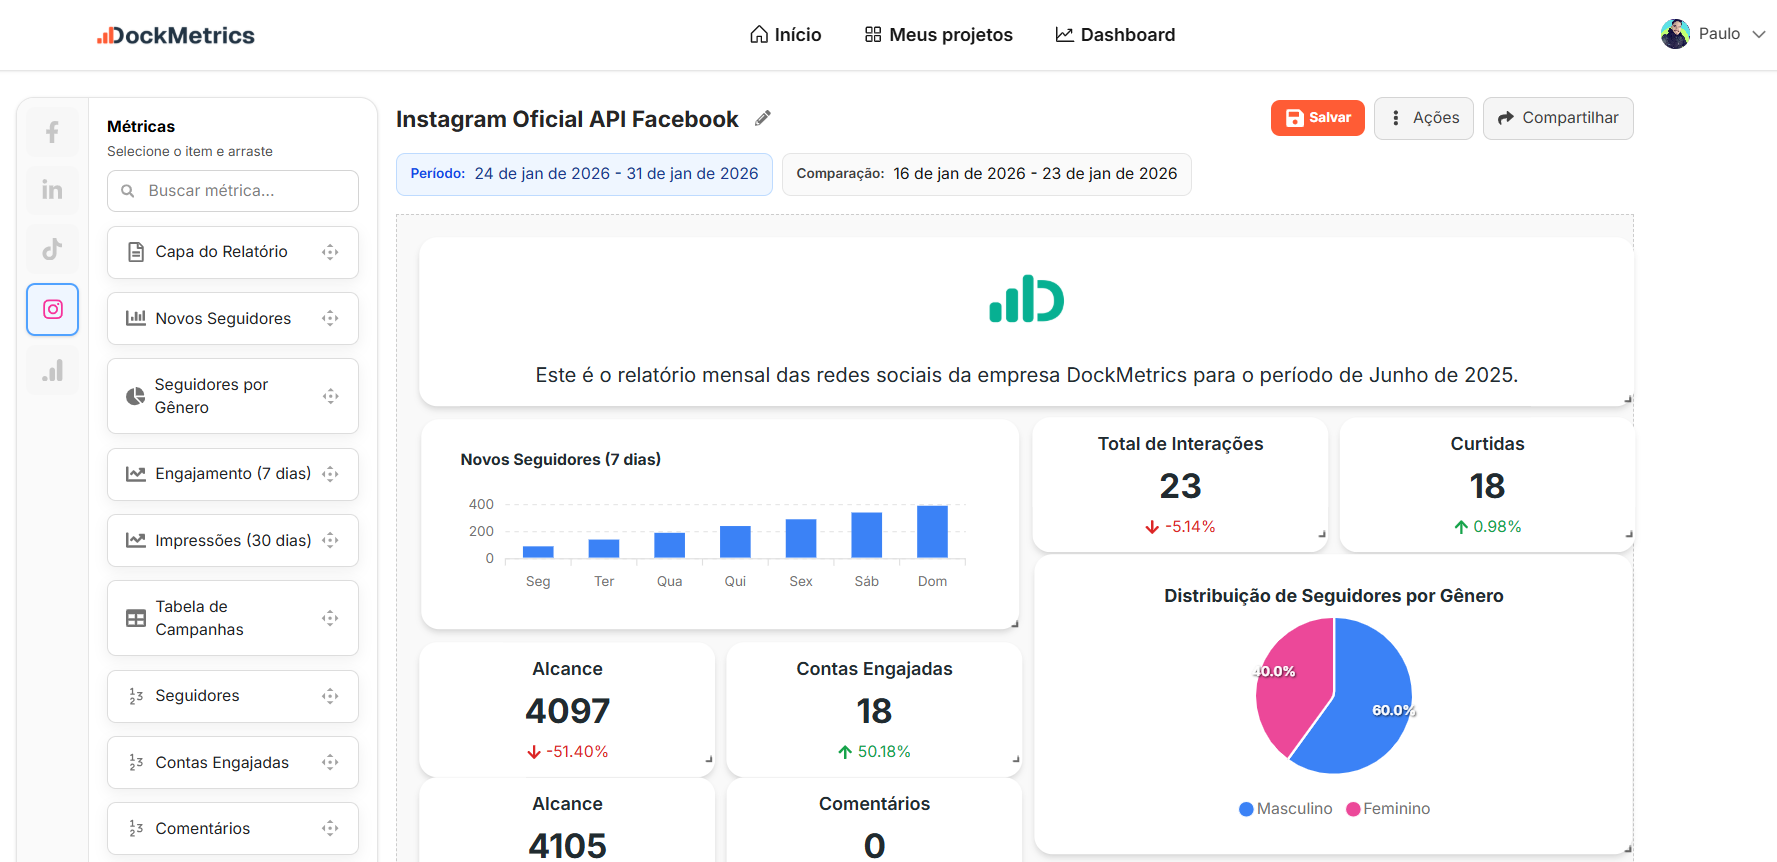This screenshot has height=862, width=1777.
Task: Open the Dashboard navigation item
Action: tap(1115, 35)
